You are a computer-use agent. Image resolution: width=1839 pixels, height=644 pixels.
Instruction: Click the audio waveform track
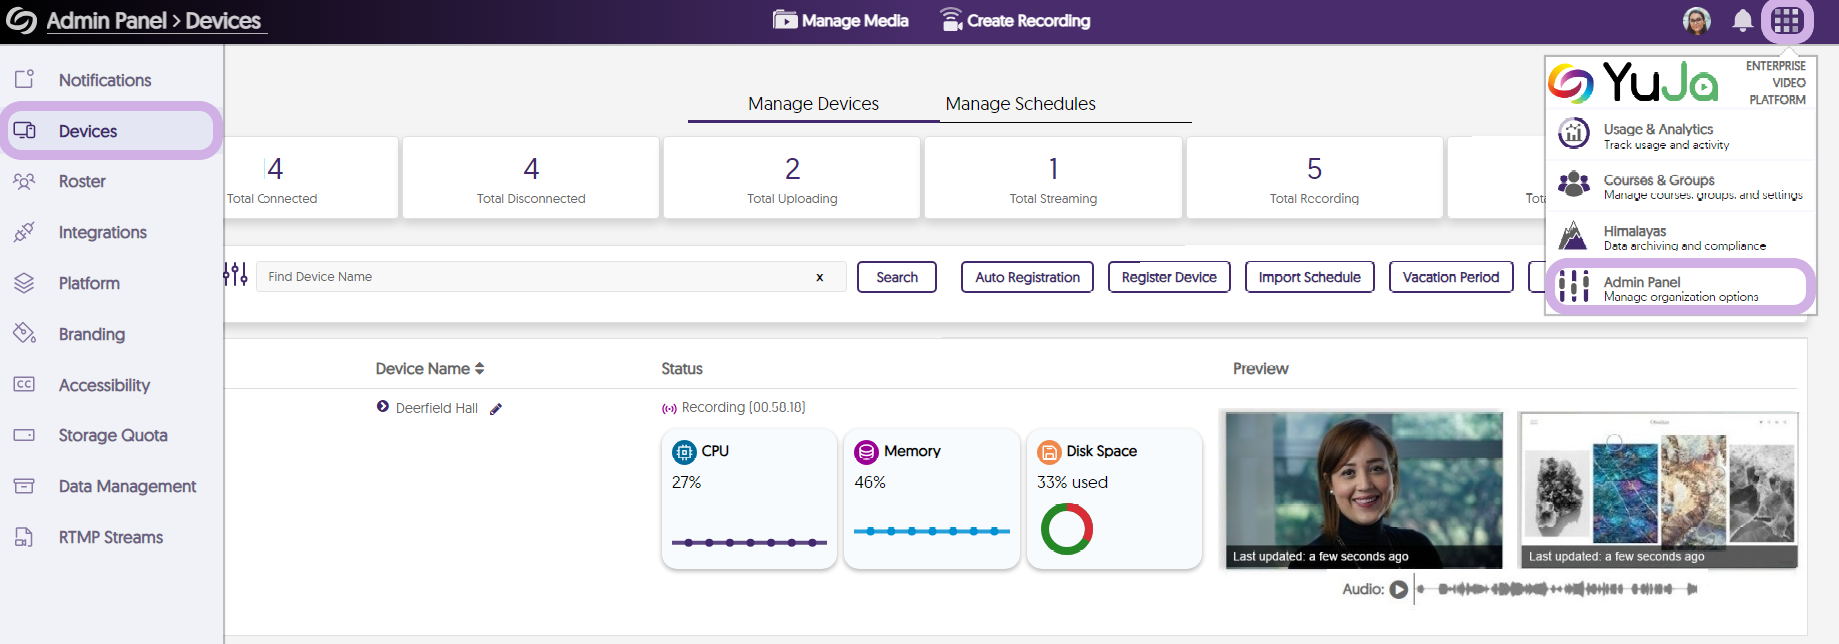[x=1560, y=590]
